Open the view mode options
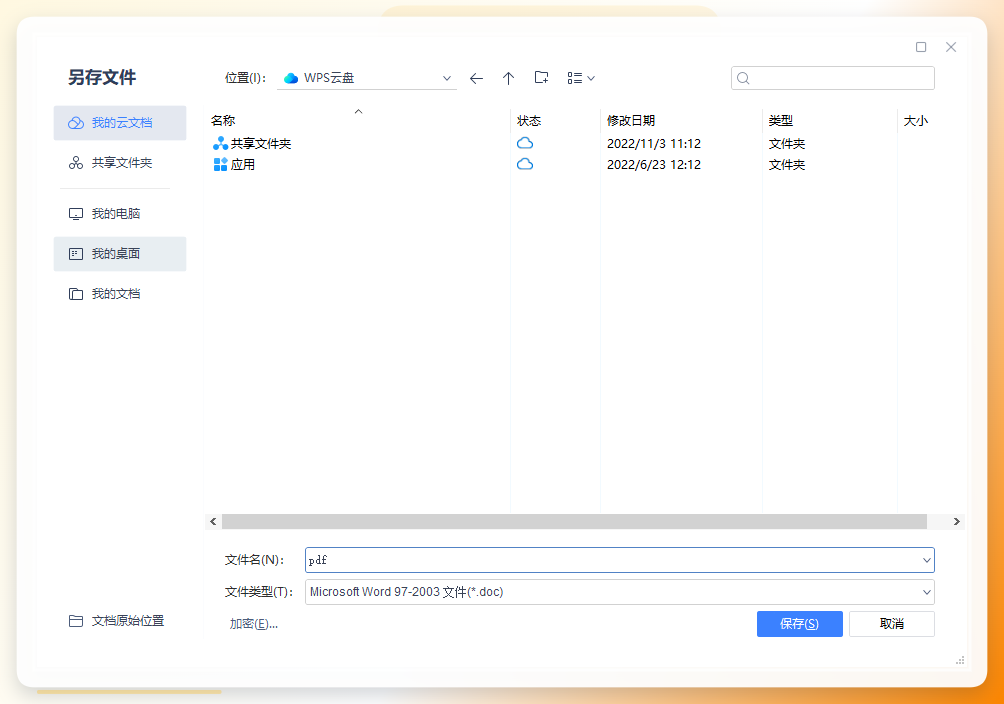Image resolution: width=1004 pixels, height=704 pixels. pos(581,78)
